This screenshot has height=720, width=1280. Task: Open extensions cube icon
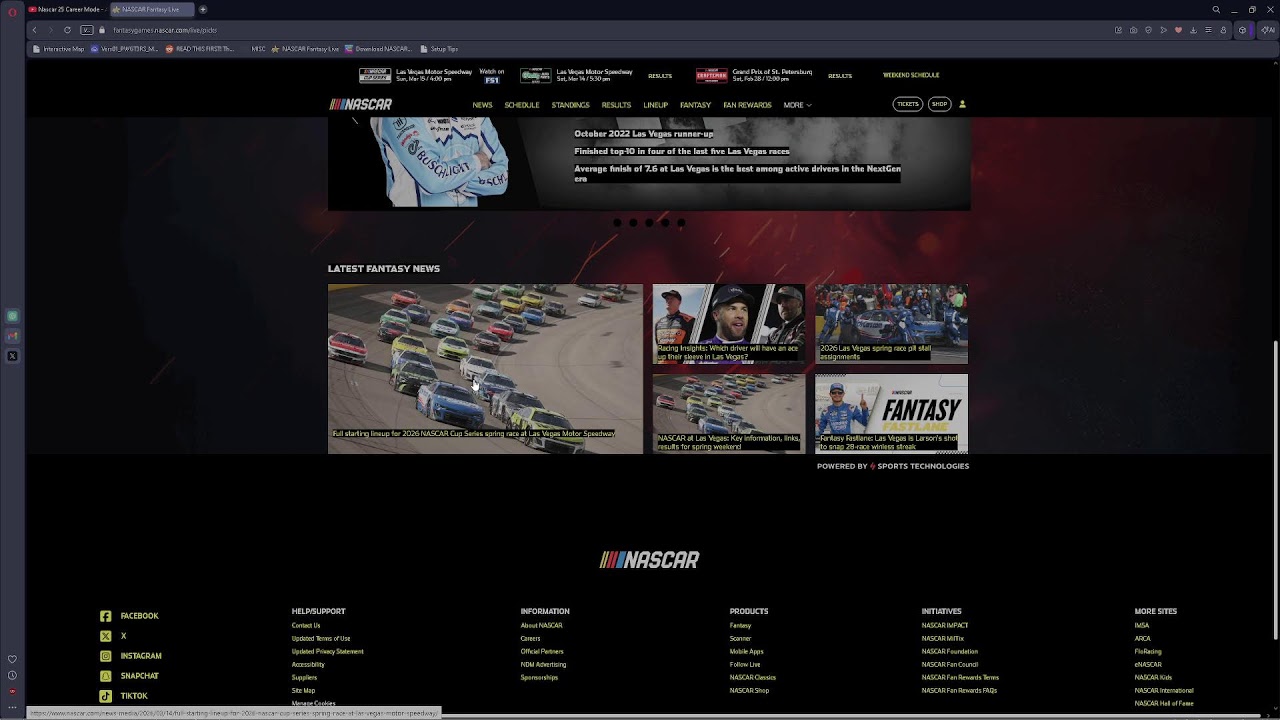[x=1242, y=30]
